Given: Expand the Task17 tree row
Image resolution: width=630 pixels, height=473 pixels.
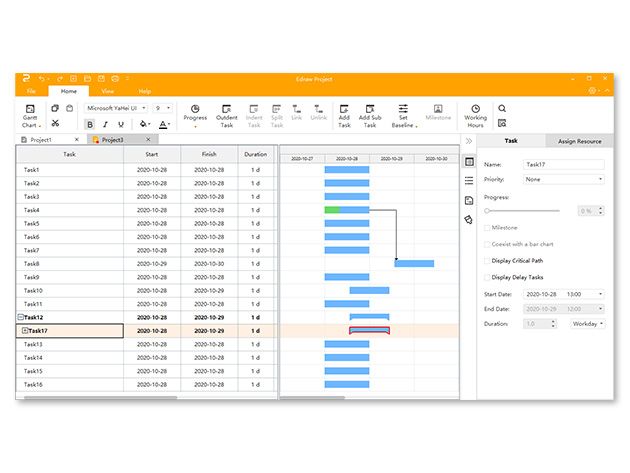Looking at the screenshot, I should (25, 331).
